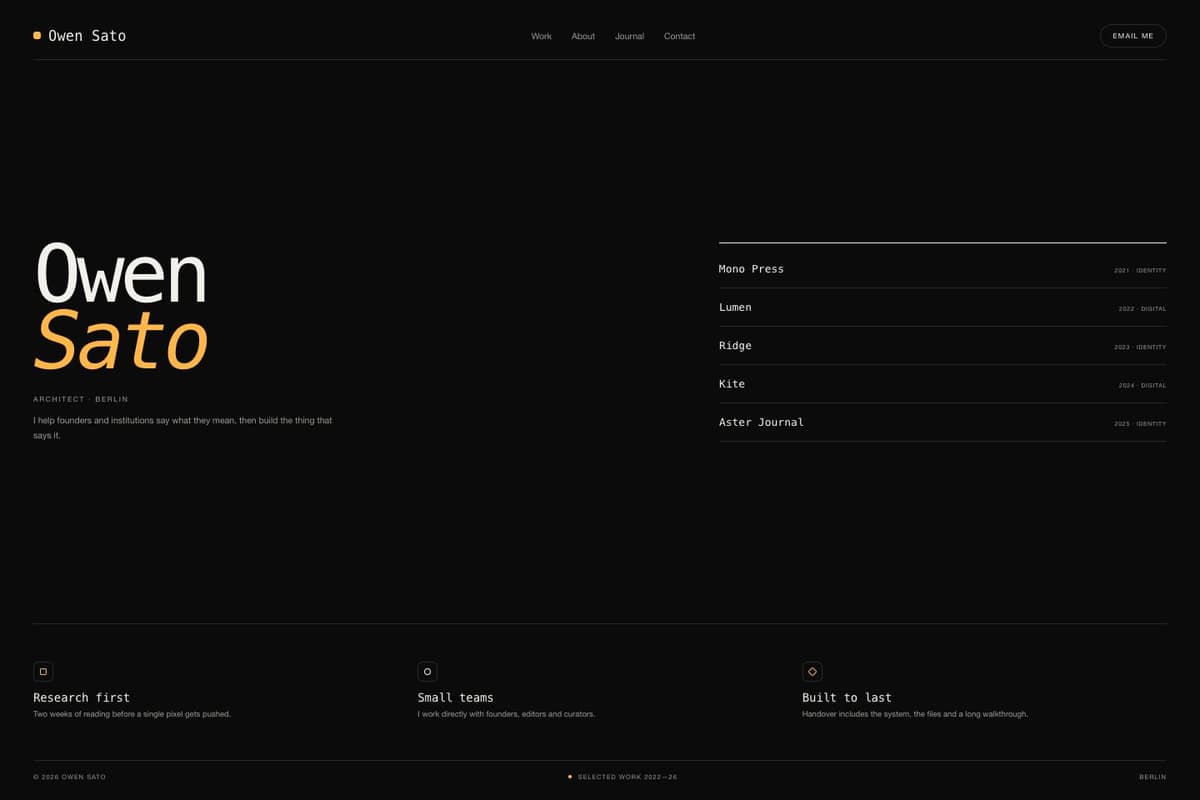Click 'I work directly with founders' description
The image size is (1200, 800).
coord(506,714)
